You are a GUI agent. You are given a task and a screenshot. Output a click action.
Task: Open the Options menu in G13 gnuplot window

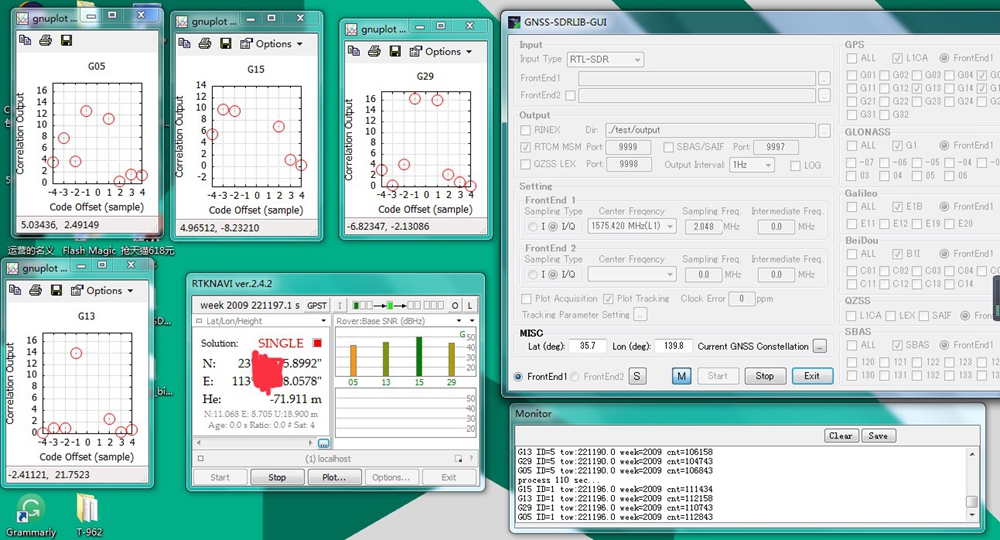[x=102, y=290]
